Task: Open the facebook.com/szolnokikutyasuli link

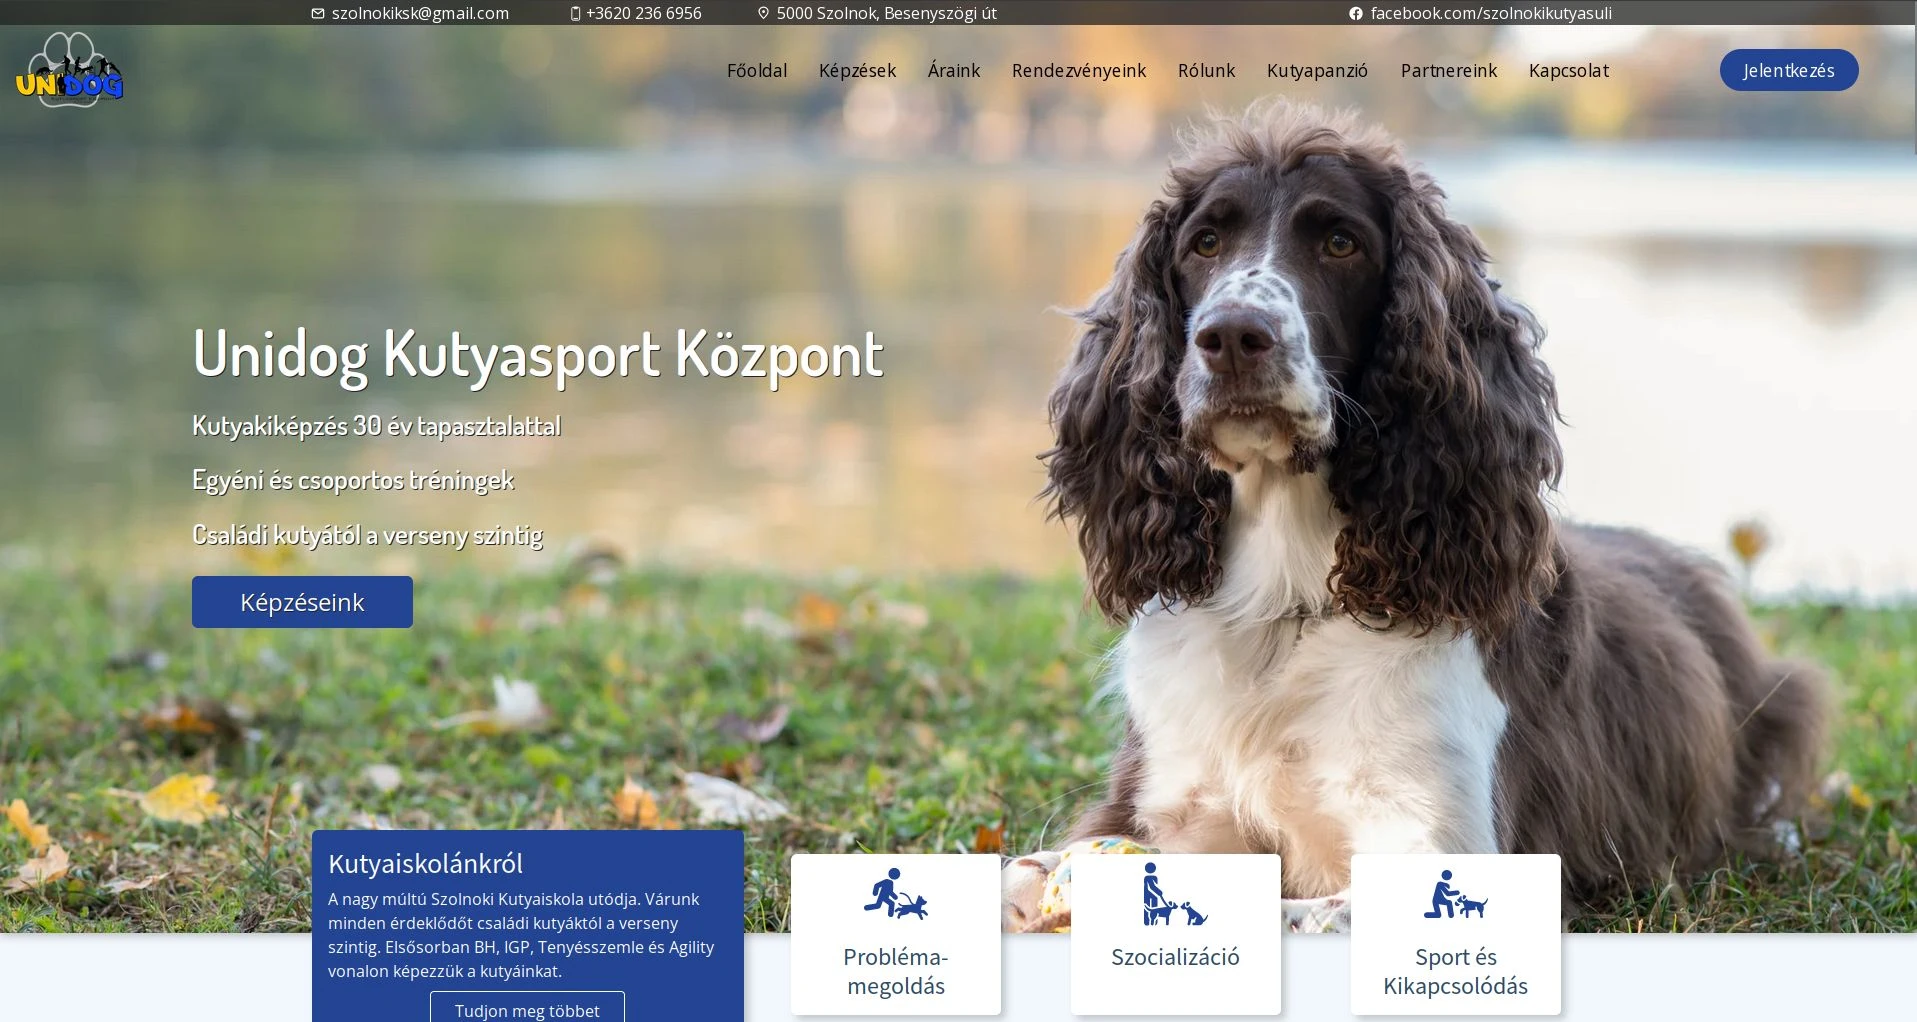Action: [1490, 14]
